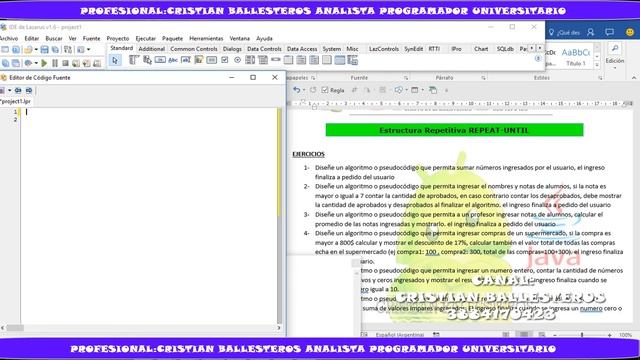The image size is (640, 360).
Task: Select the TActionList component icon
Action: (353, 60)
